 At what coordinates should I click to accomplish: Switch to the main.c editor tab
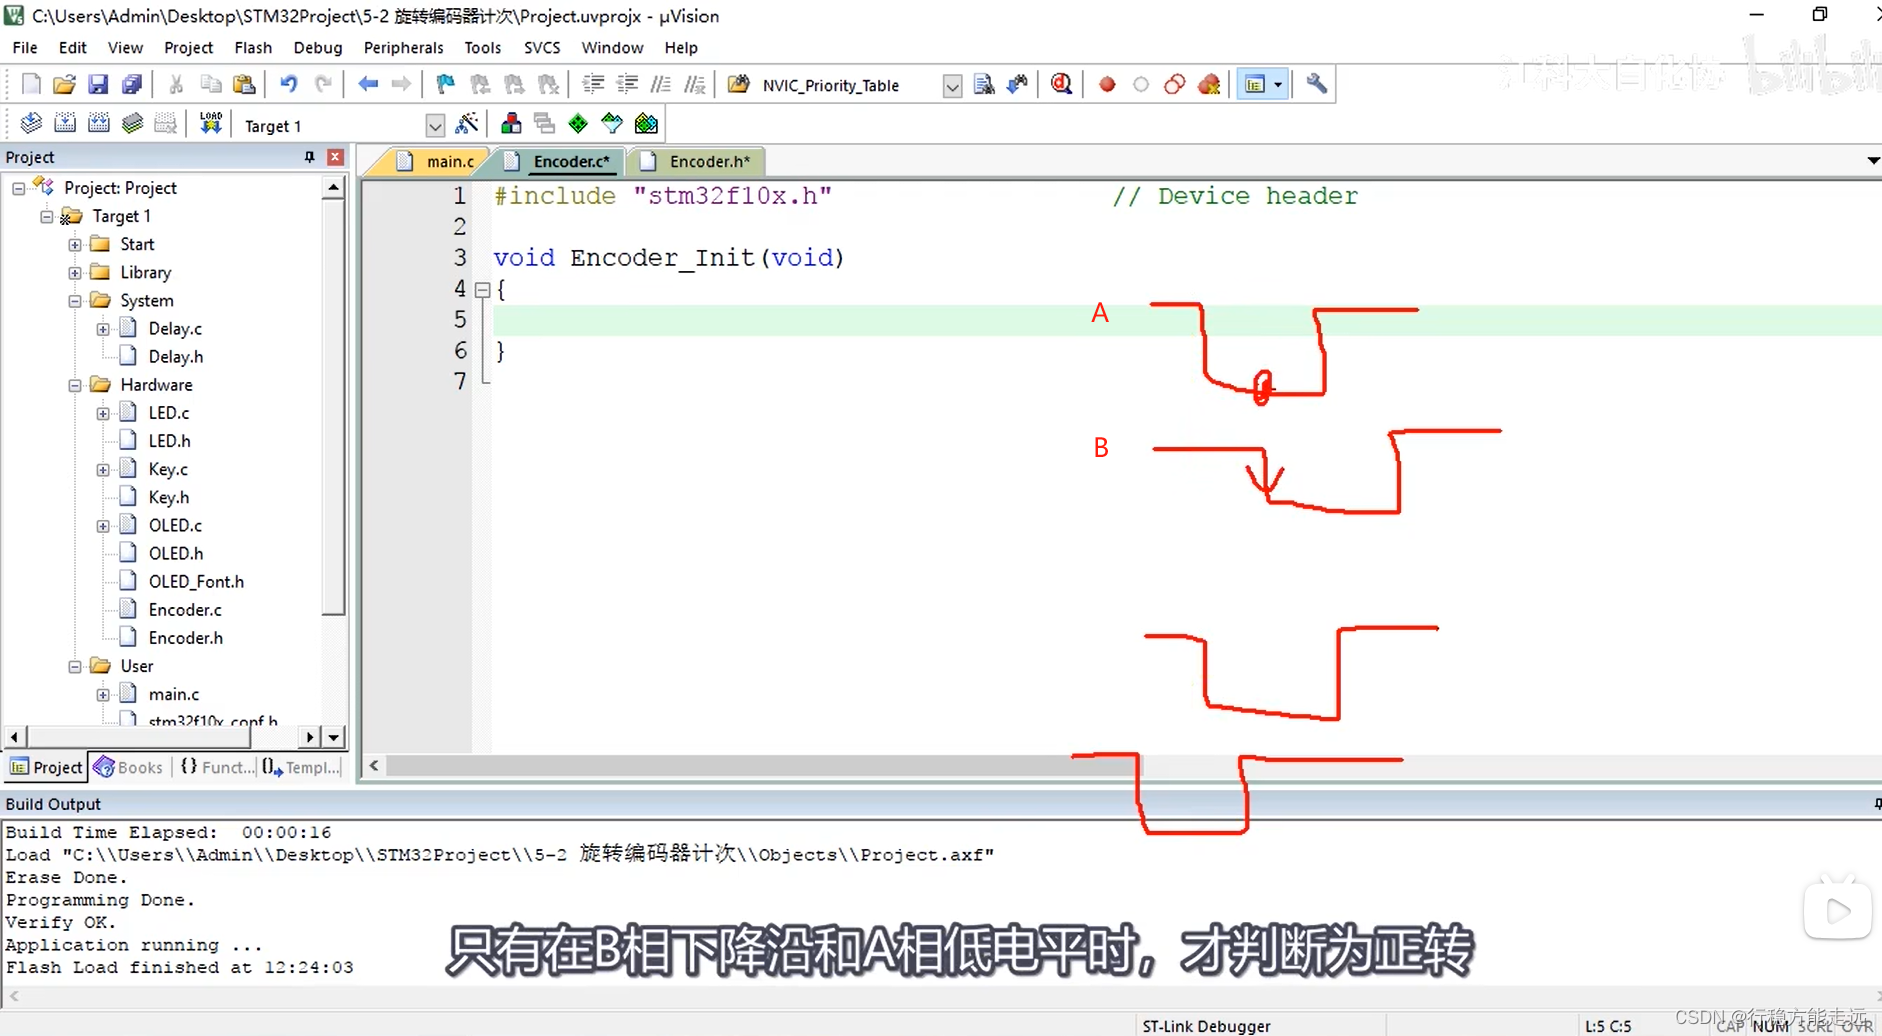point(437,161)
